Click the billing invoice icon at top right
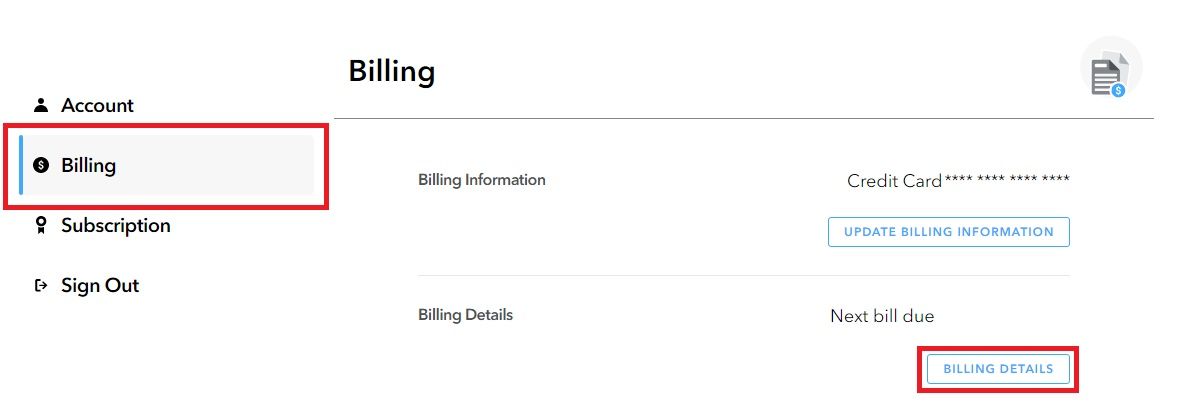1183x410 pixels. (x=1109, y=75)
